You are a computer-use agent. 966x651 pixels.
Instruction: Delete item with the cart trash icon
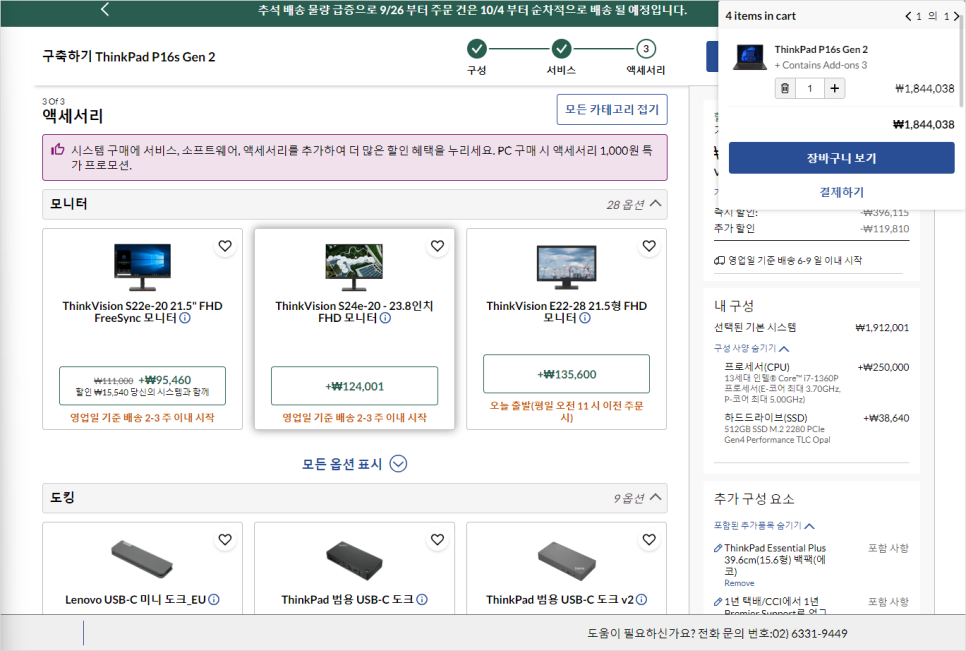point(785,88)
